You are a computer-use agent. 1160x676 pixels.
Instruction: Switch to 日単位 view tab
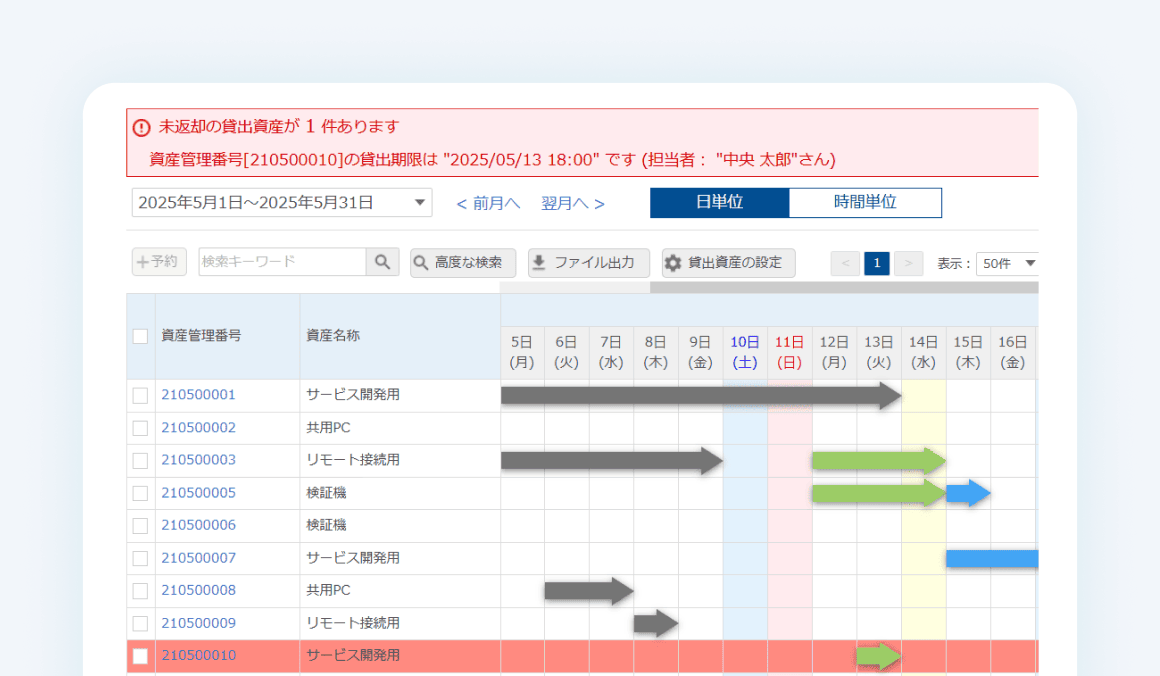720,203
